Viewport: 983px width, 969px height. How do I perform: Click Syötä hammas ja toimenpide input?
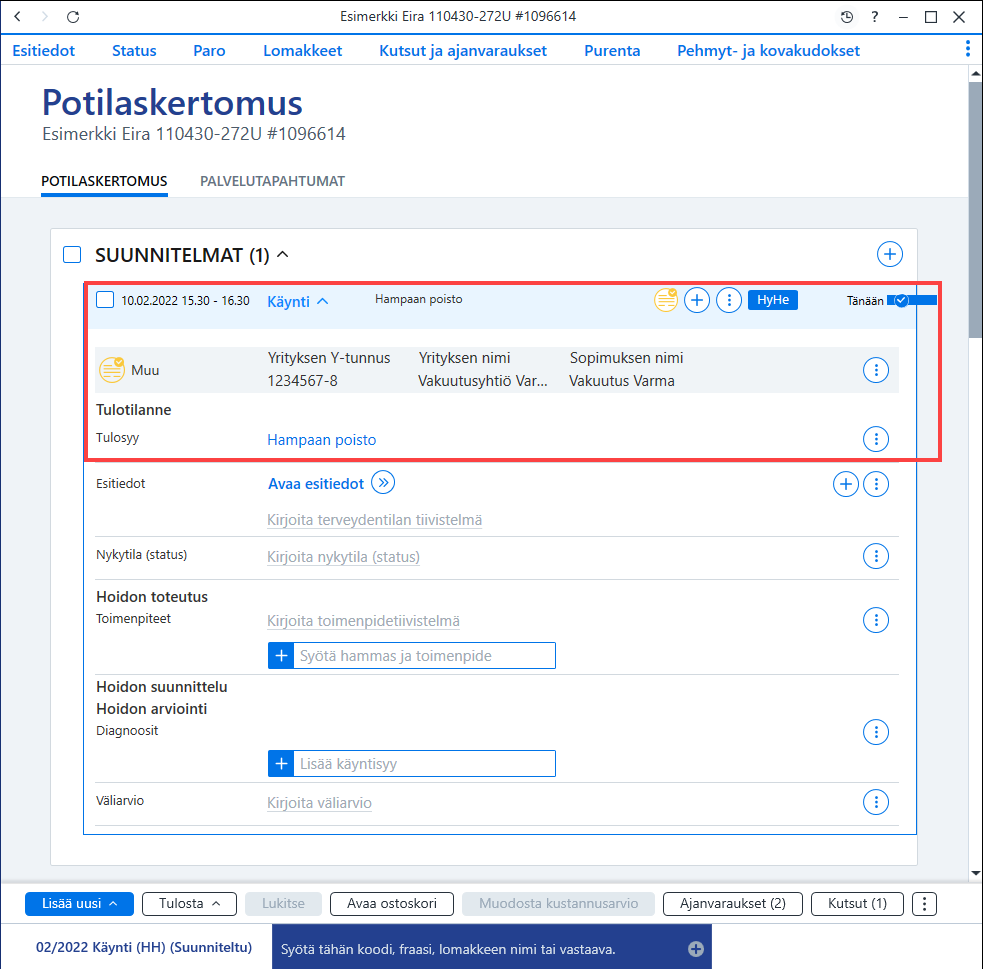pos(424,656)
